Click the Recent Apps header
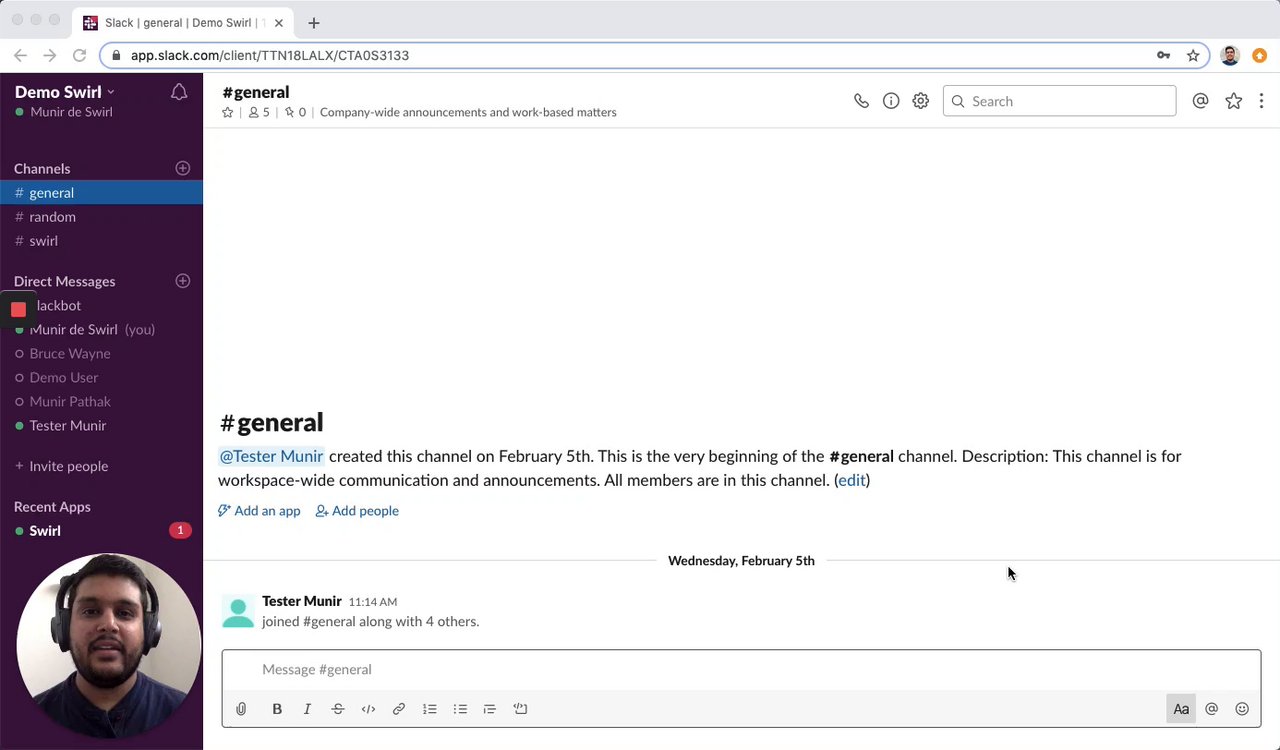The width and height of the screenshot is (1280, 750). 52,507
